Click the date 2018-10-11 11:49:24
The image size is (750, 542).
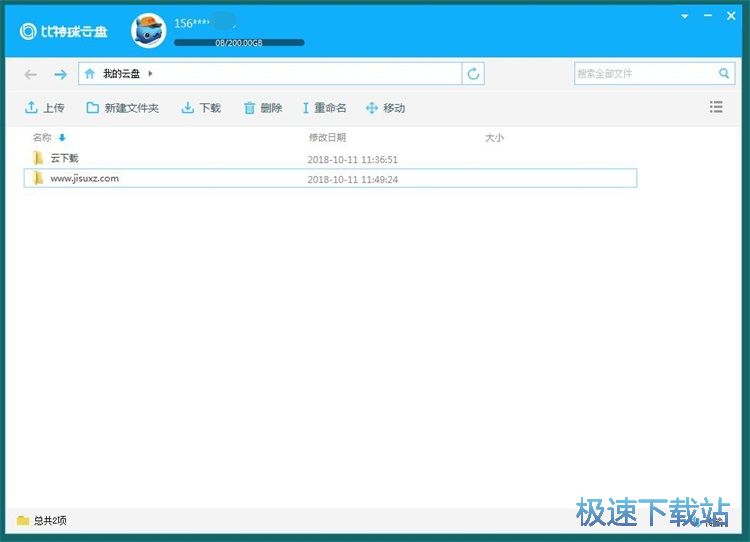coord(353,179)
